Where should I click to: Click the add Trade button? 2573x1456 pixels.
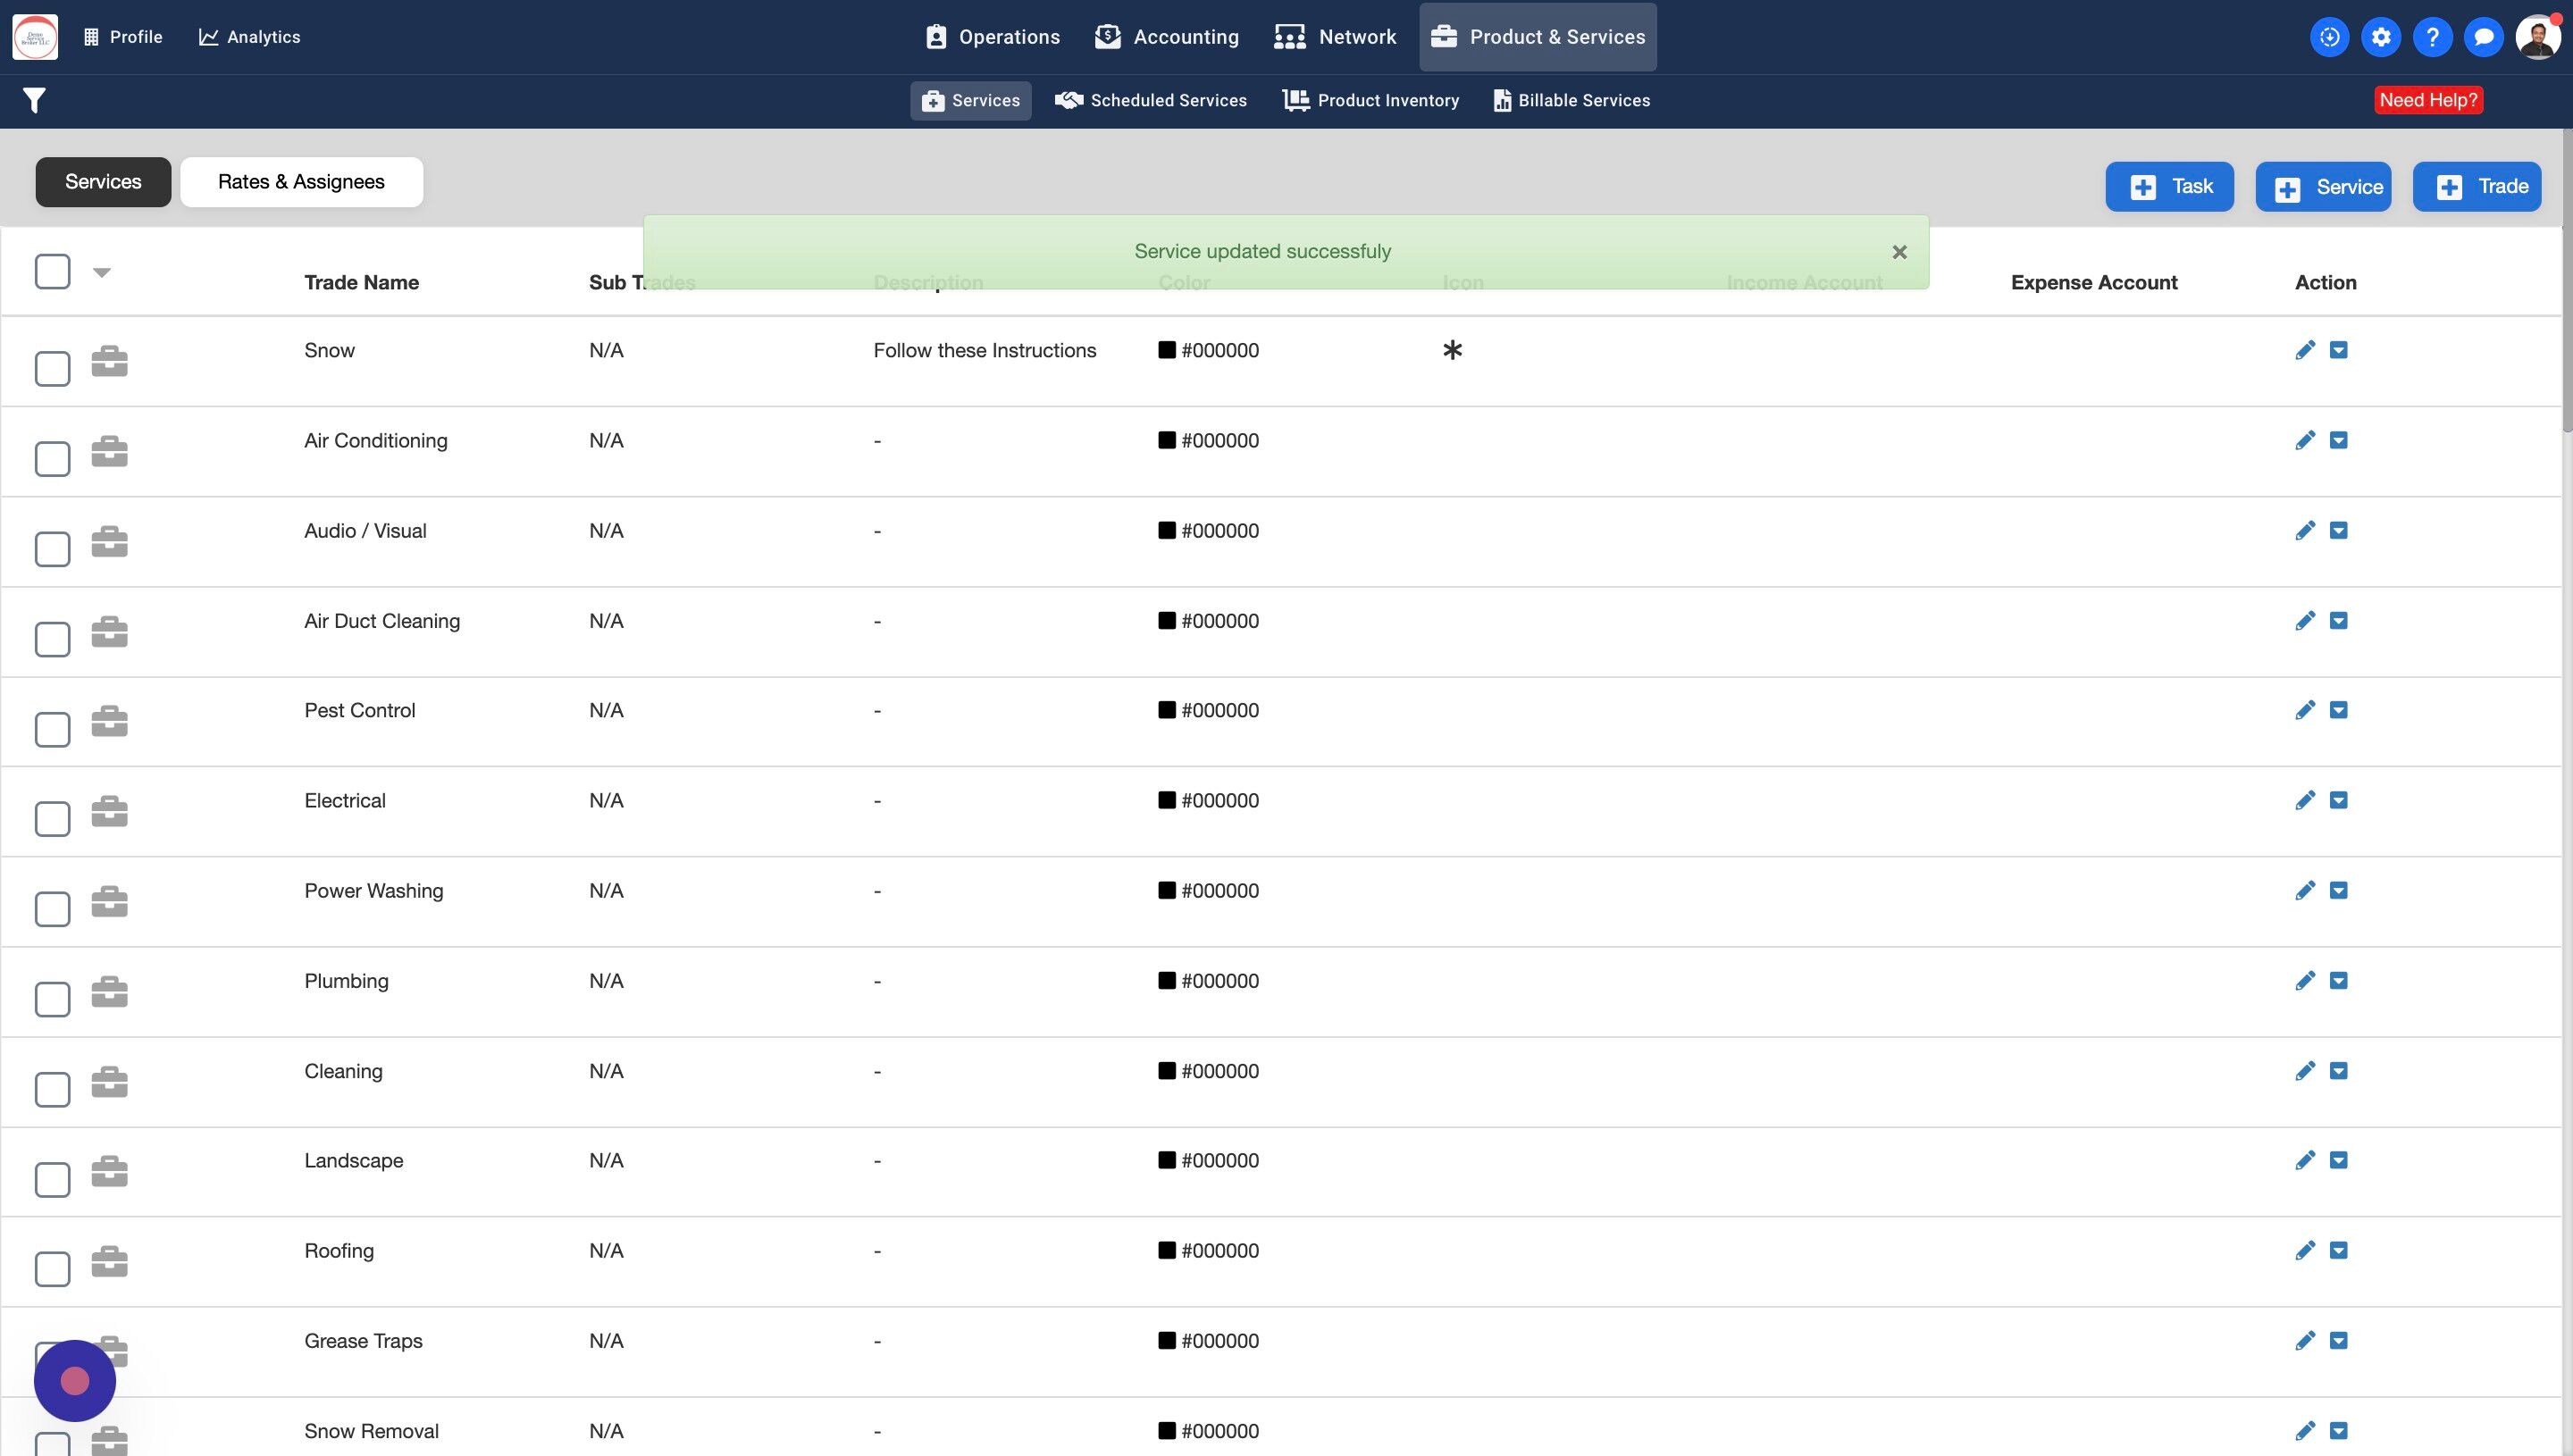(2476, 187)
